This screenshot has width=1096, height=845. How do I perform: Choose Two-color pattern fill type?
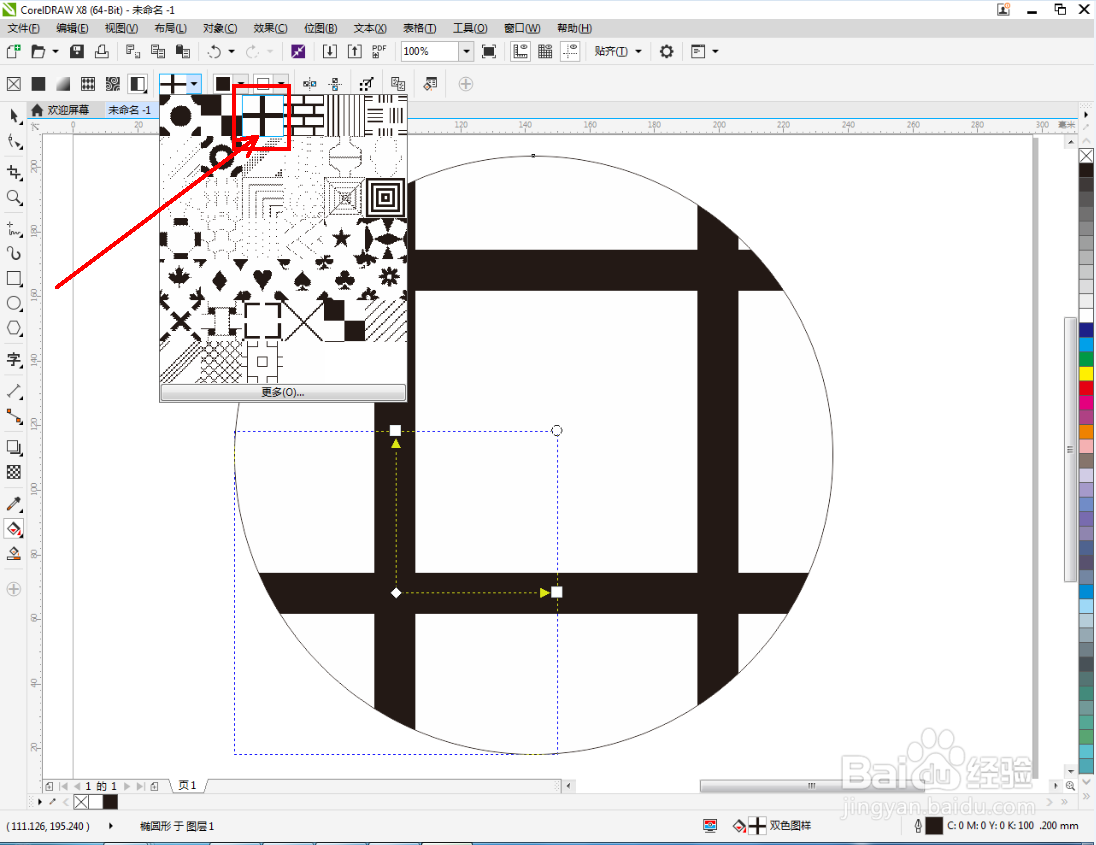point(138,84)
